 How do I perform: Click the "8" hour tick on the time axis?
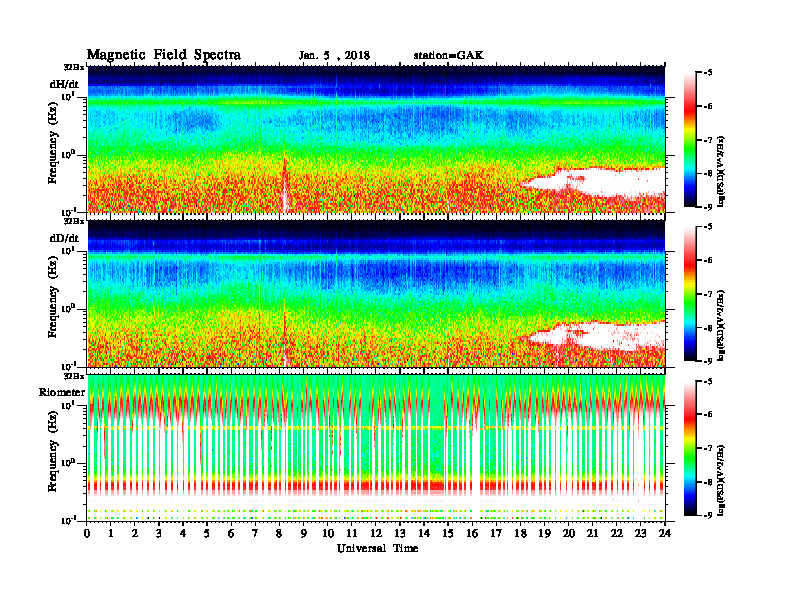click(x=279, y=533)
